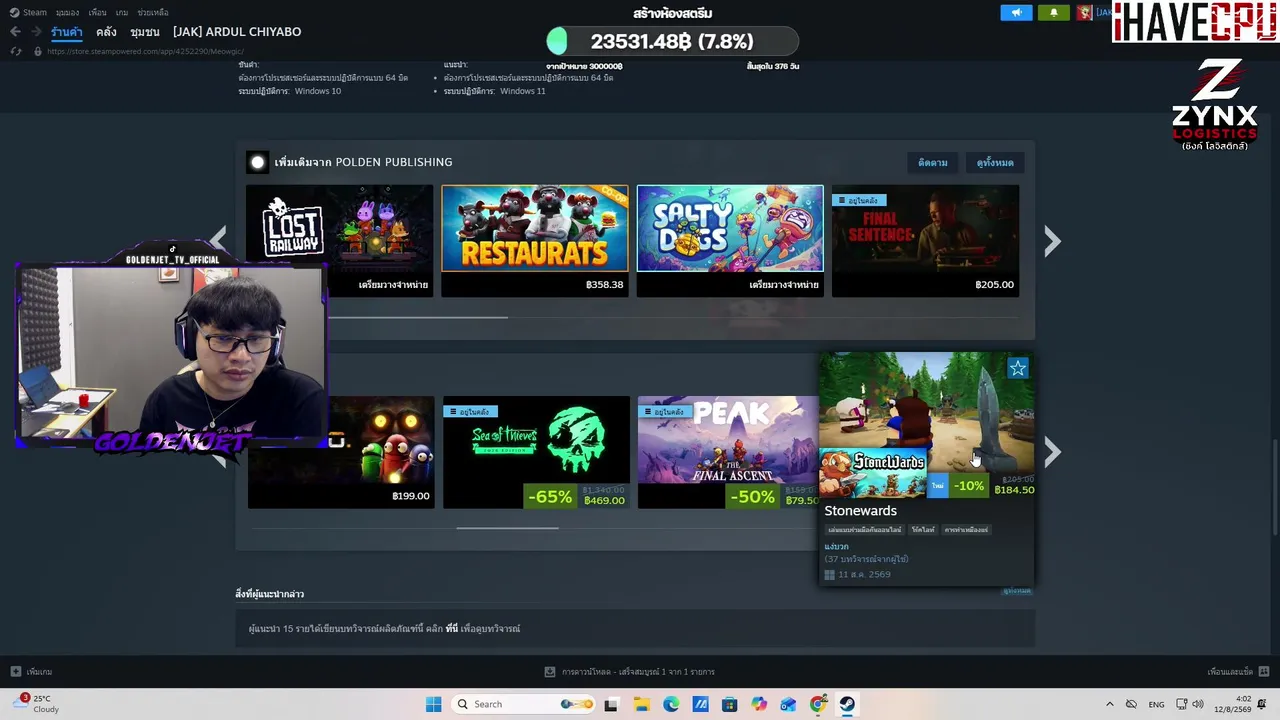1280x720 pixels.
Task: Open the downloads status text in bottom bar
Action: pyautogui.click(x=638, y=672)
